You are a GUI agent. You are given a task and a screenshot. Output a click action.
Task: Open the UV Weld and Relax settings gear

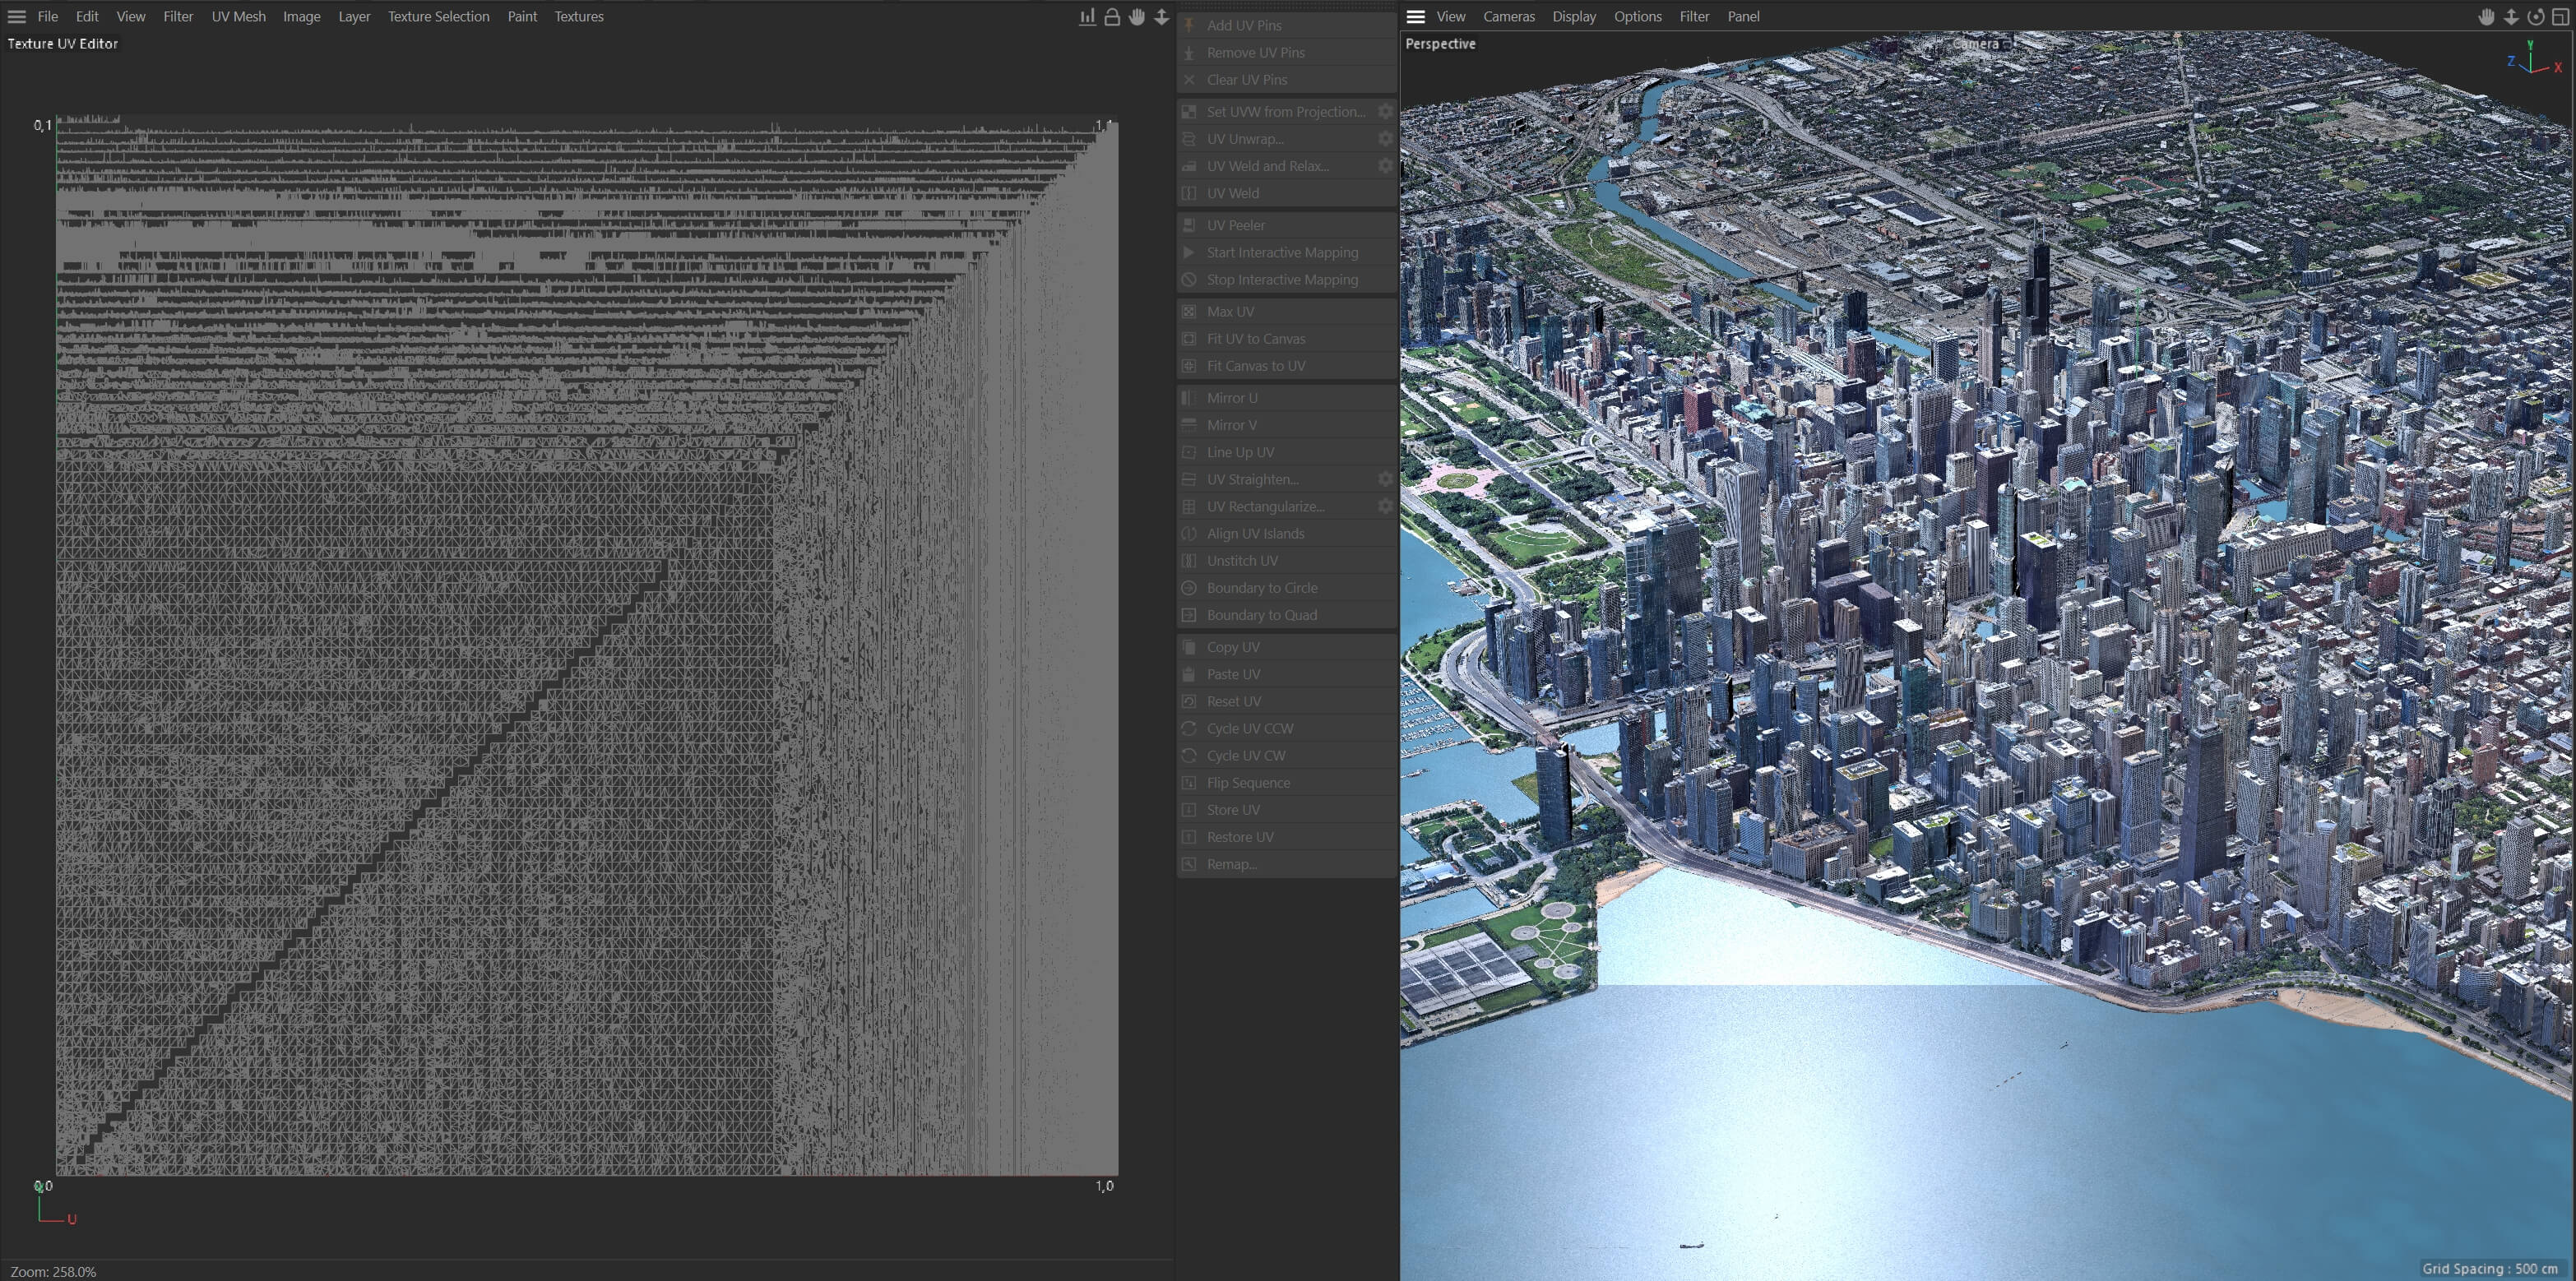1385,166
